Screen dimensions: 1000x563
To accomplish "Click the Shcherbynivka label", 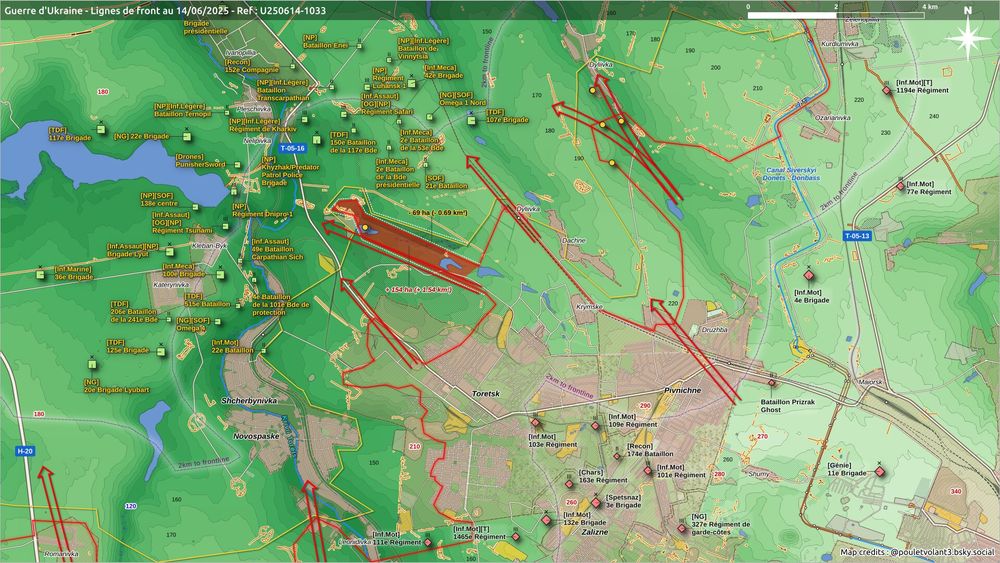I will [x=249, y=400].
